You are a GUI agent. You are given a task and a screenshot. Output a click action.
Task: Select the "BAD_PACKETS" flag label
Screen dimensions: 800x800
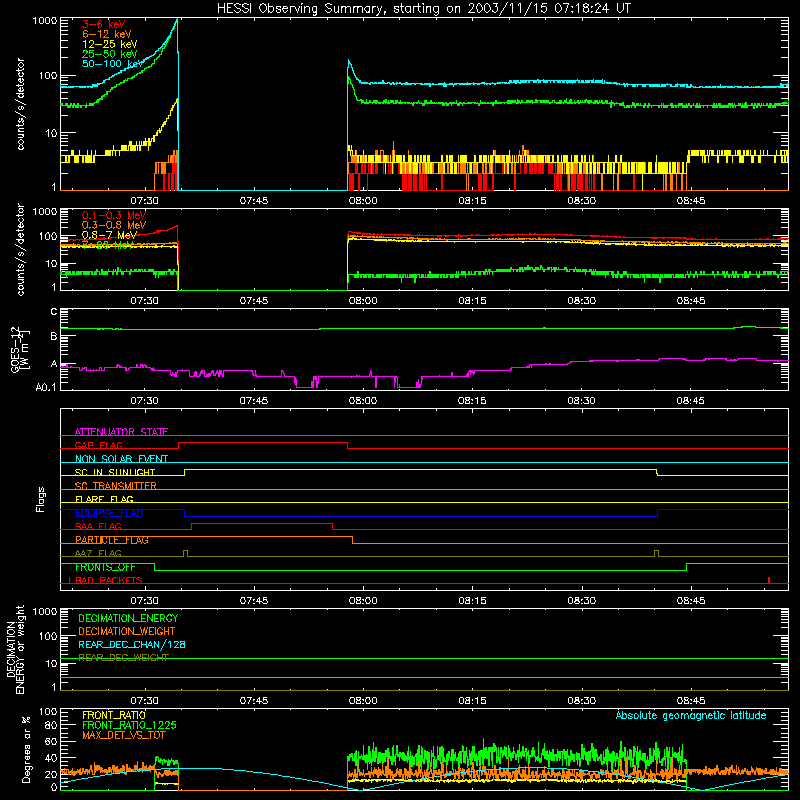click(108, 580)
